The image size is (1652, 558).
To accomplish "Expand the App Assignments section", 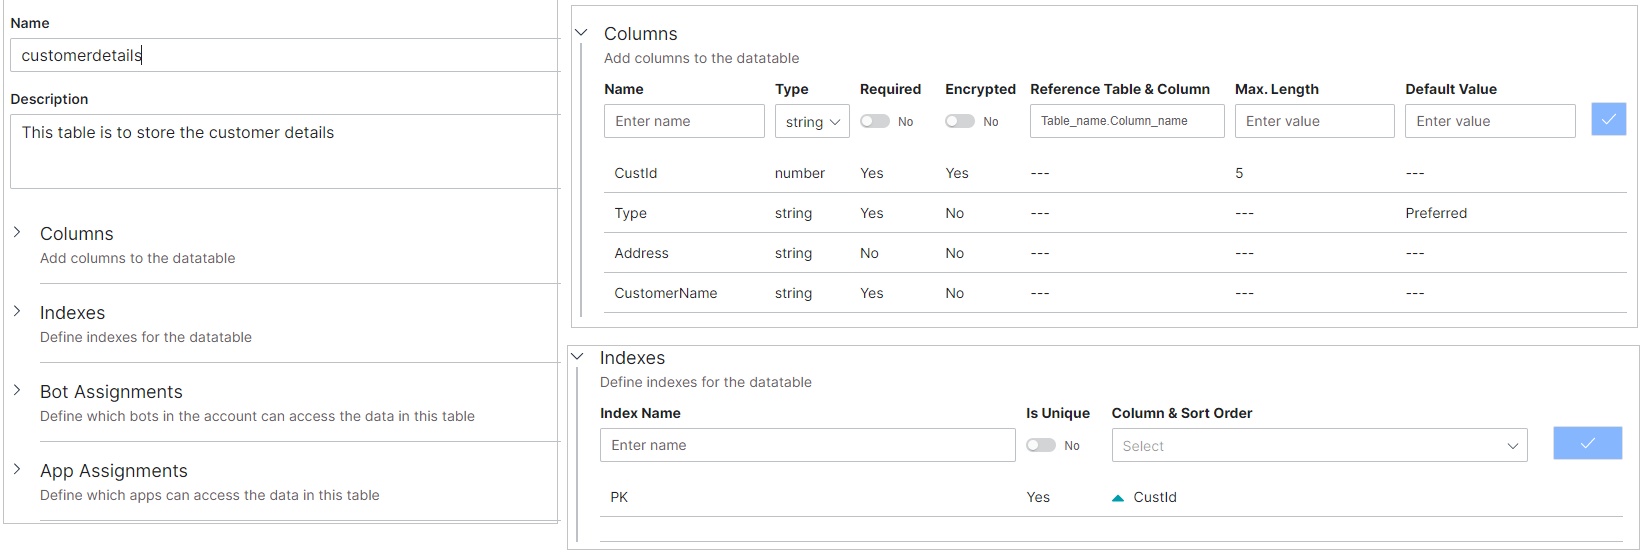I will click(17, 469).
